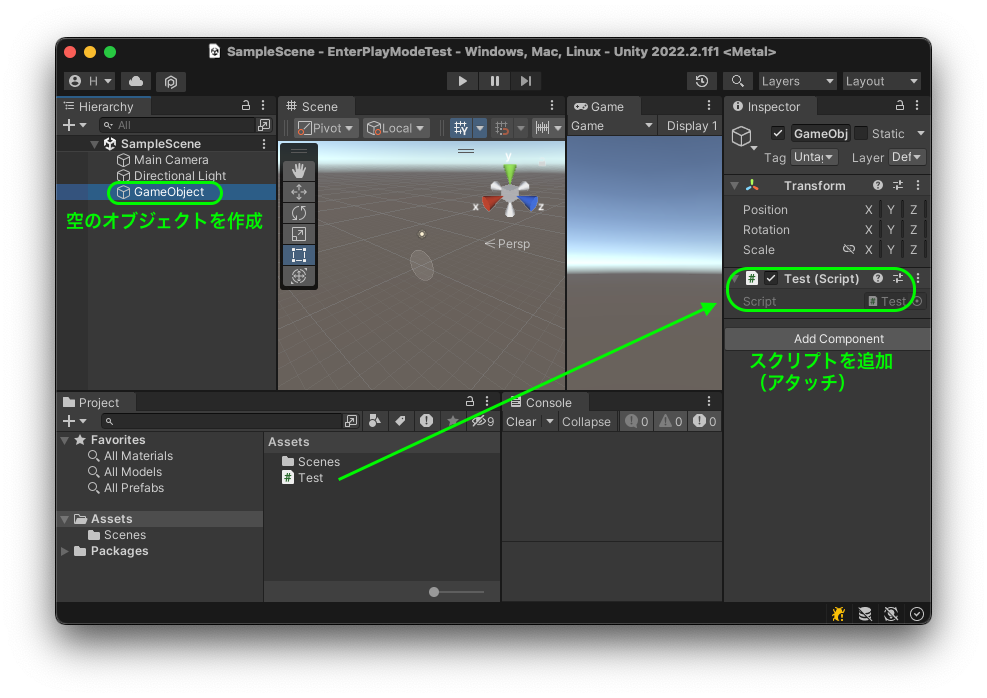Open the Hierarchy search-by-type icon

tap(264, 125)
